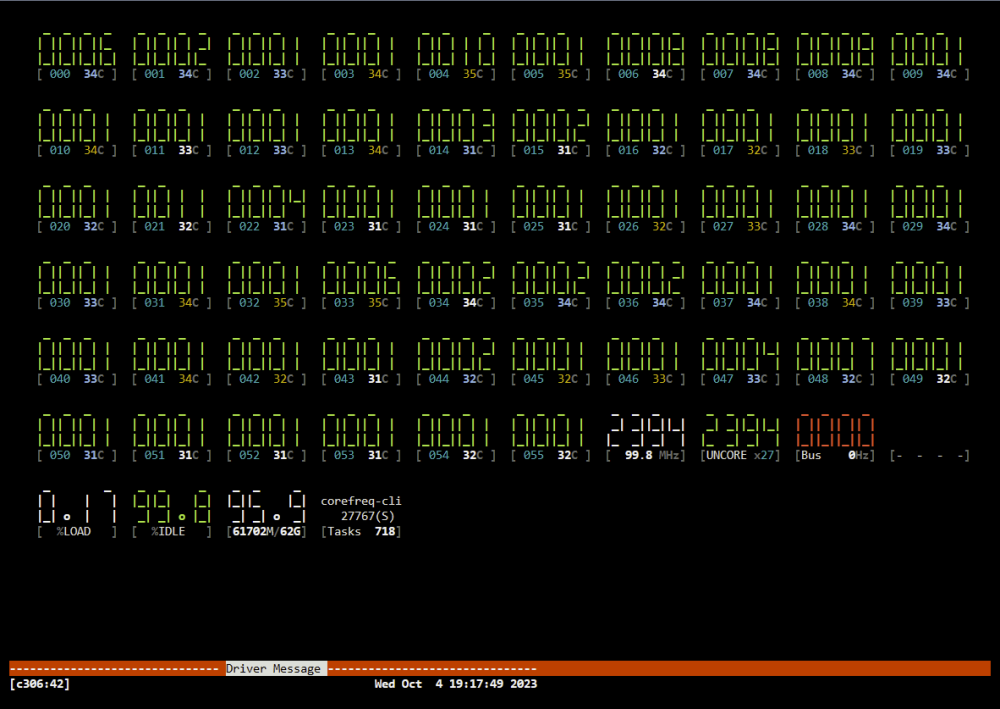Select the core 004 35C label
The width and height of the screenshot is (1000, 709).
pos(456,74)
